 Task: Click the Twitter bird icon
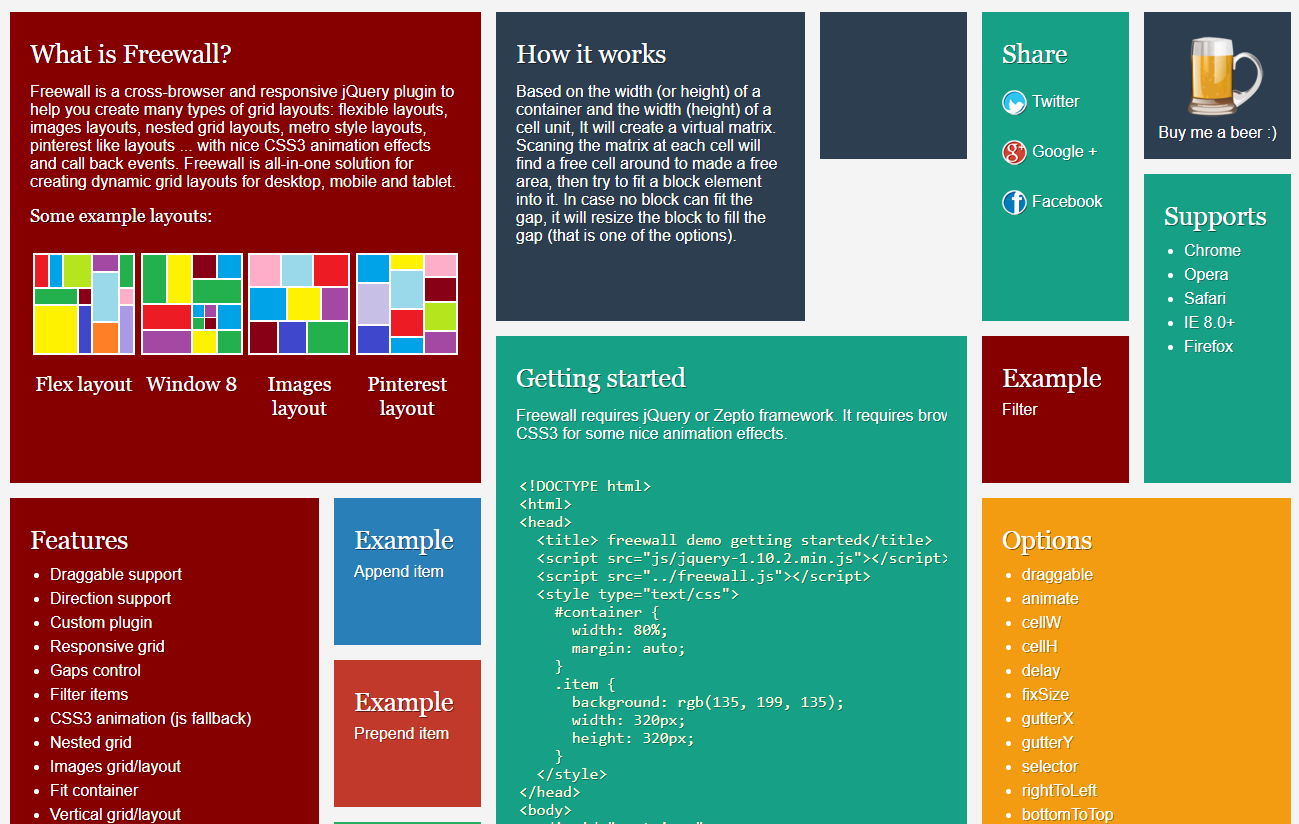pos(1014,102)
